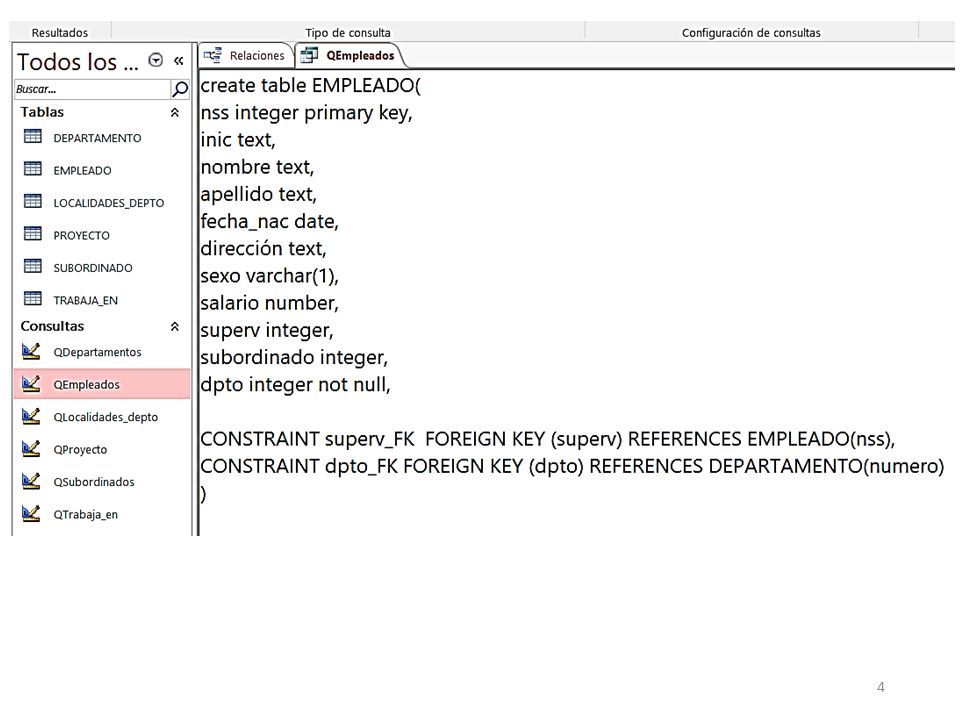The image size is (960, 720).
Task: Click the SUBORDINADO table icon
Action: (32, 266)
